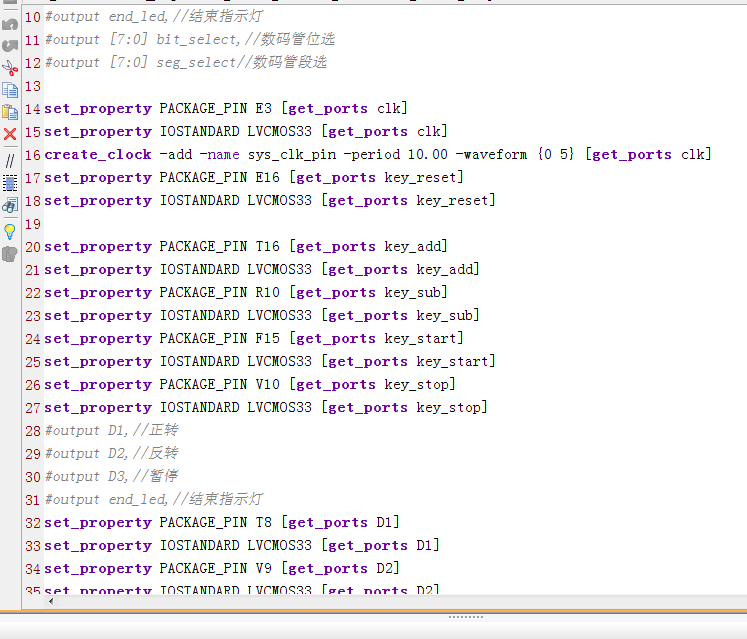Image resolution: width=747 pixels, height=639 pixels.
Task: Enable column selection mode icon
Action: pos(10,183)
